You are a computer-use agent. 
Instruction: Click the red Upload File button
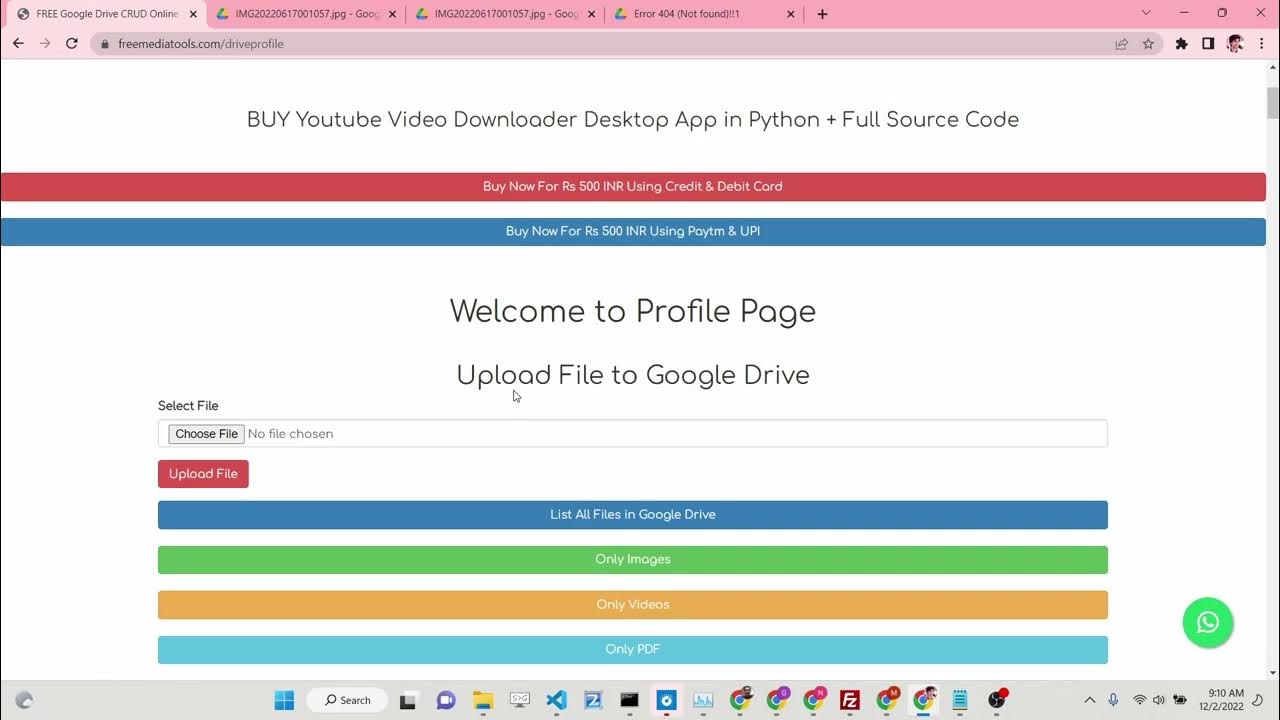203,474
